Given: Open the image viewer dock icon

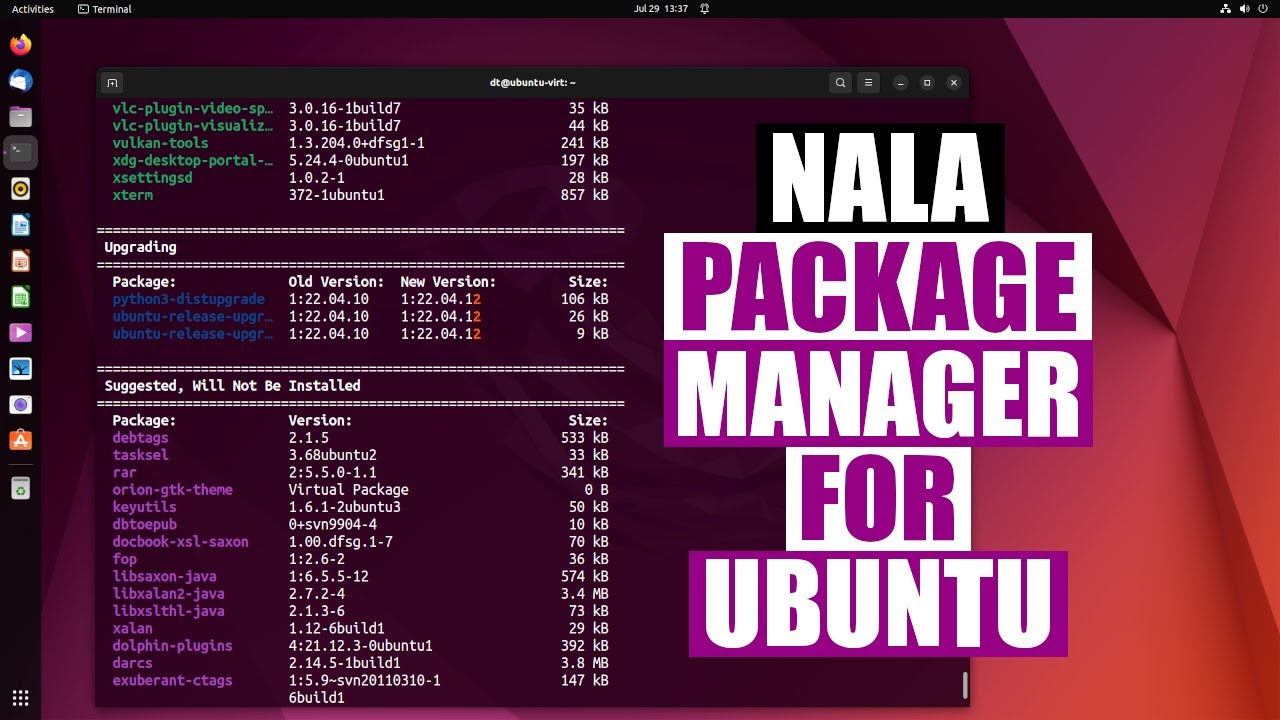Looking at the screenshot, I should click(21, 369).
